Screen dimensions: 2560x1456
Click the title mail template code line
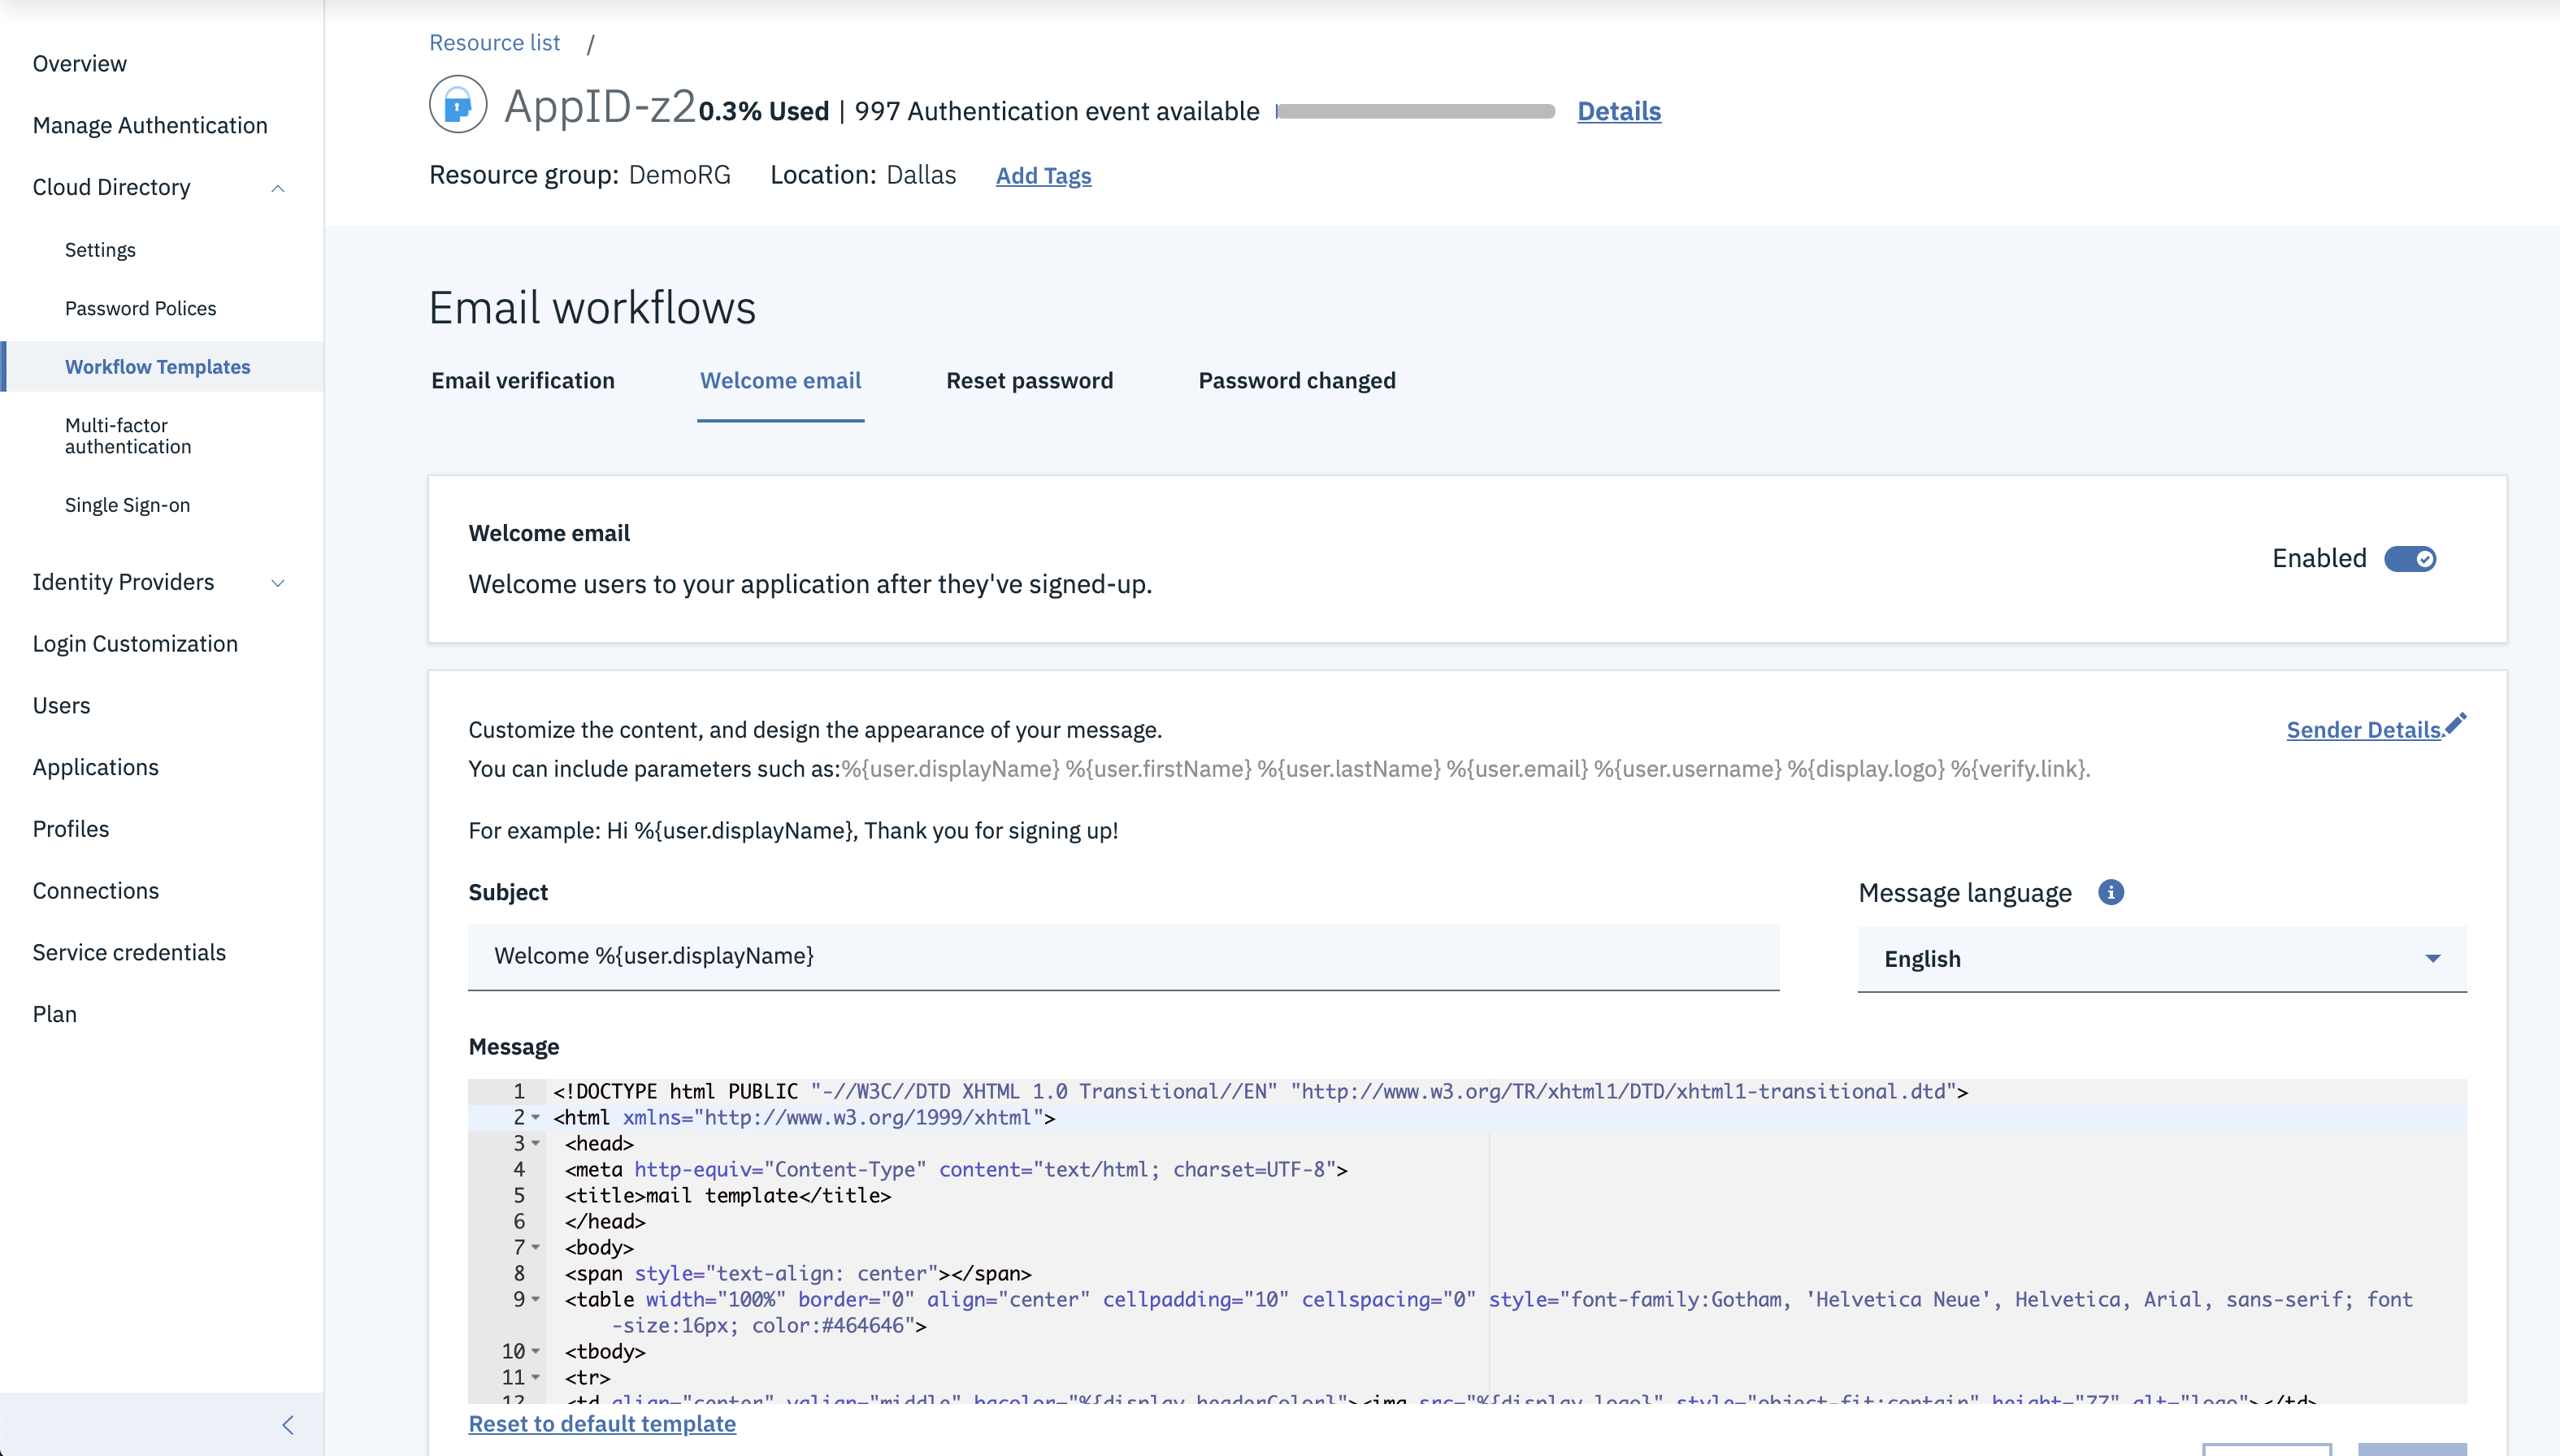(727, 1196)
